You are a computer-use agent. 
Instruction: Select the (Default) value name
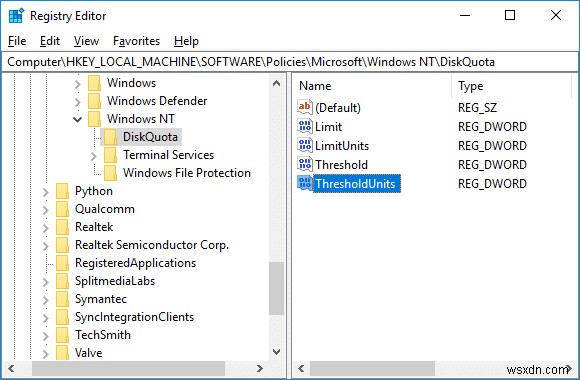pos(338,108)
